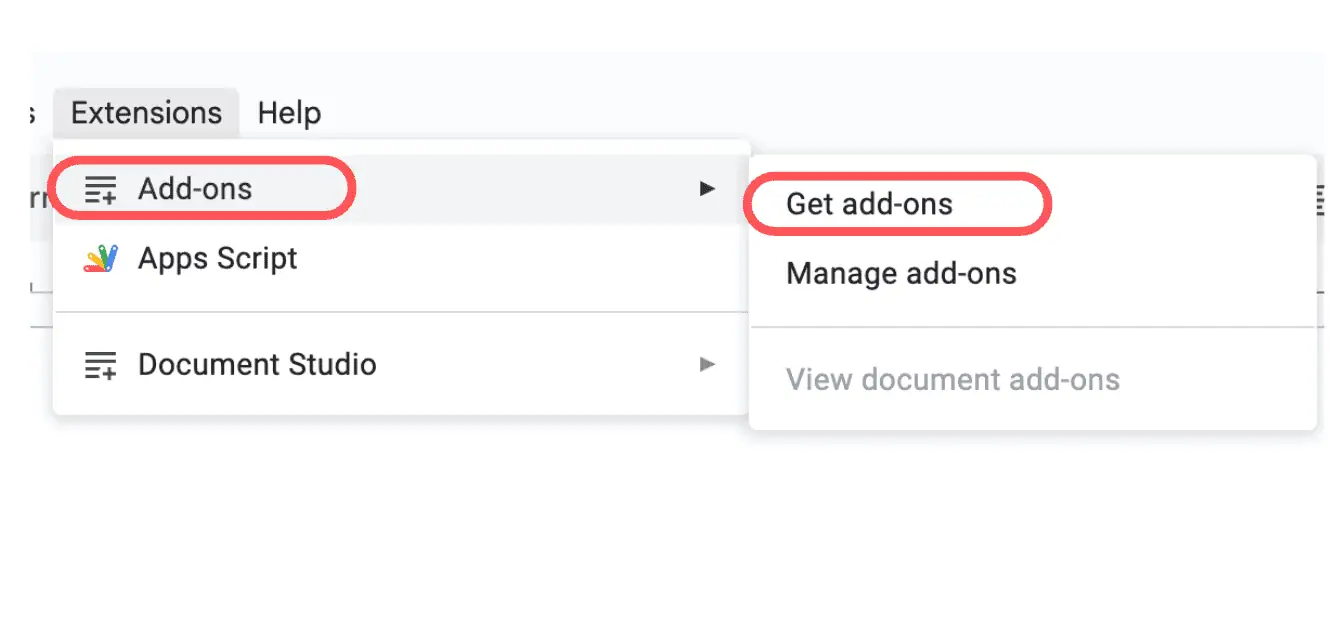Choose Manage add-ons
The width and height of the screenshot is (1330, 640).
click(901, 273)
